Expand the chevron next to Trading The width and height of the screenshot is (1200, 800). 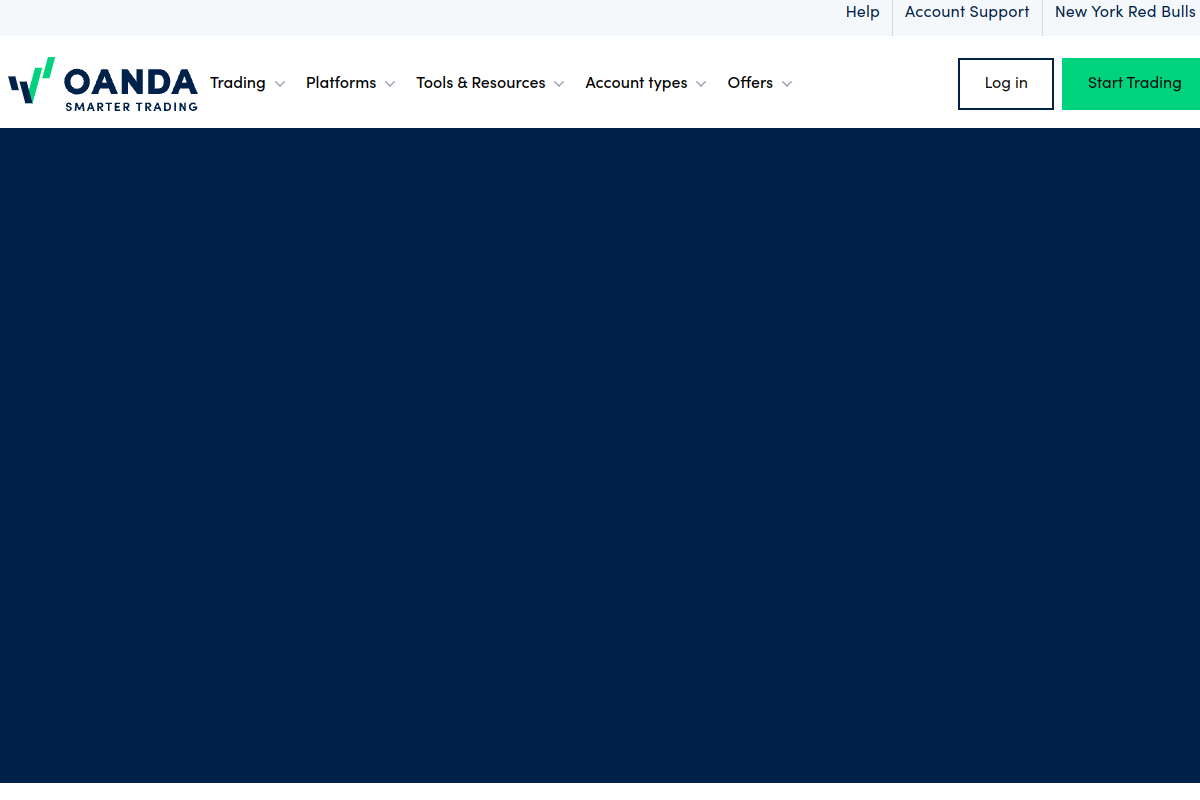(x=280, y=84)
